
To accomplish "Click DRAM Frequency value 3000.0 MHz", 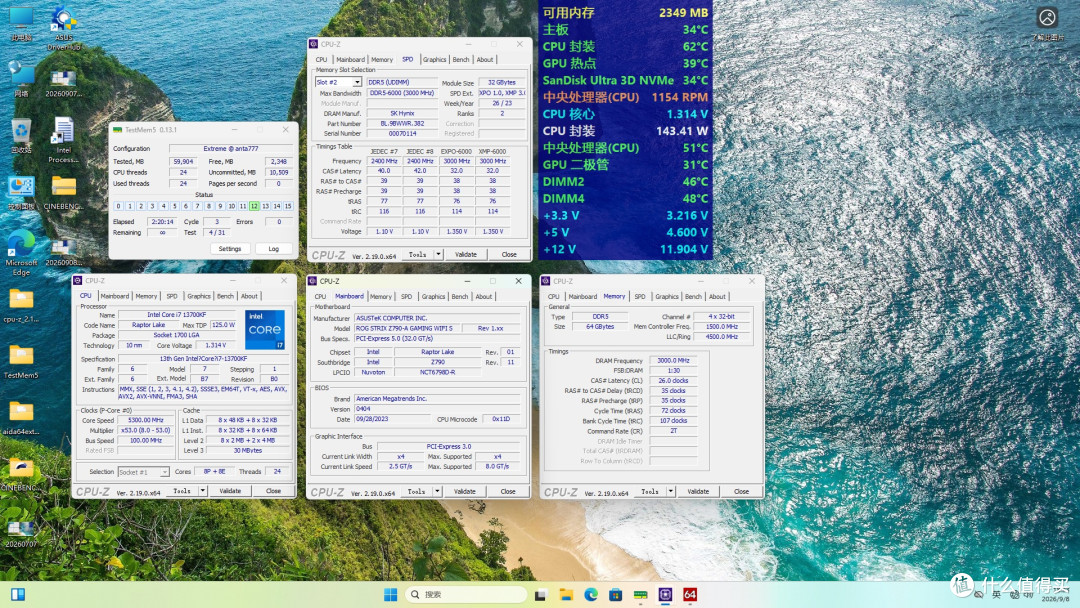I will pyautogui.click(x=673, y=360).
